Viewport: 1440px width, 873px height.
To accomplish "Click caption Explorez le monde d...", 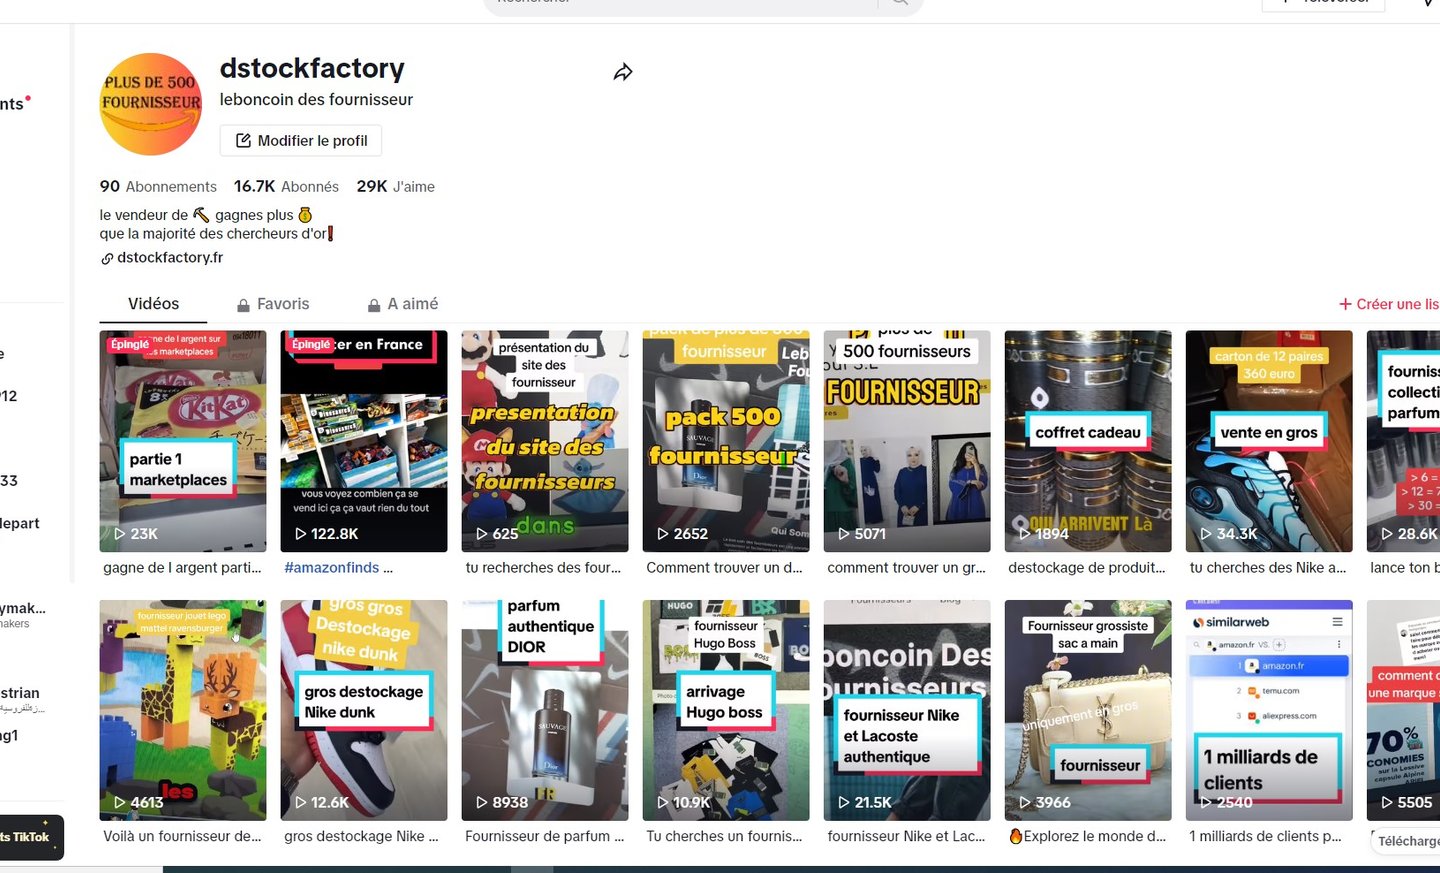I will [x=1087, y=836].
